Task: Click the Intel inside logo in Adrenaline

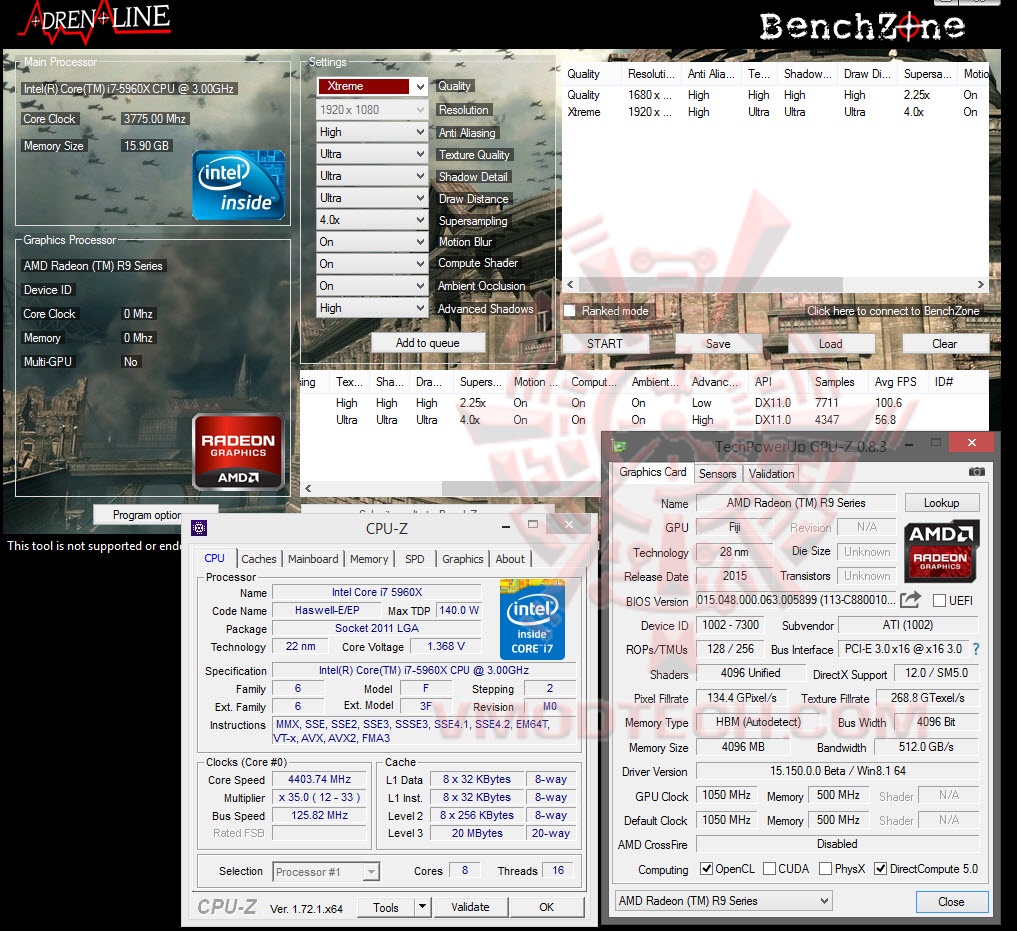Action: (239, 185)
